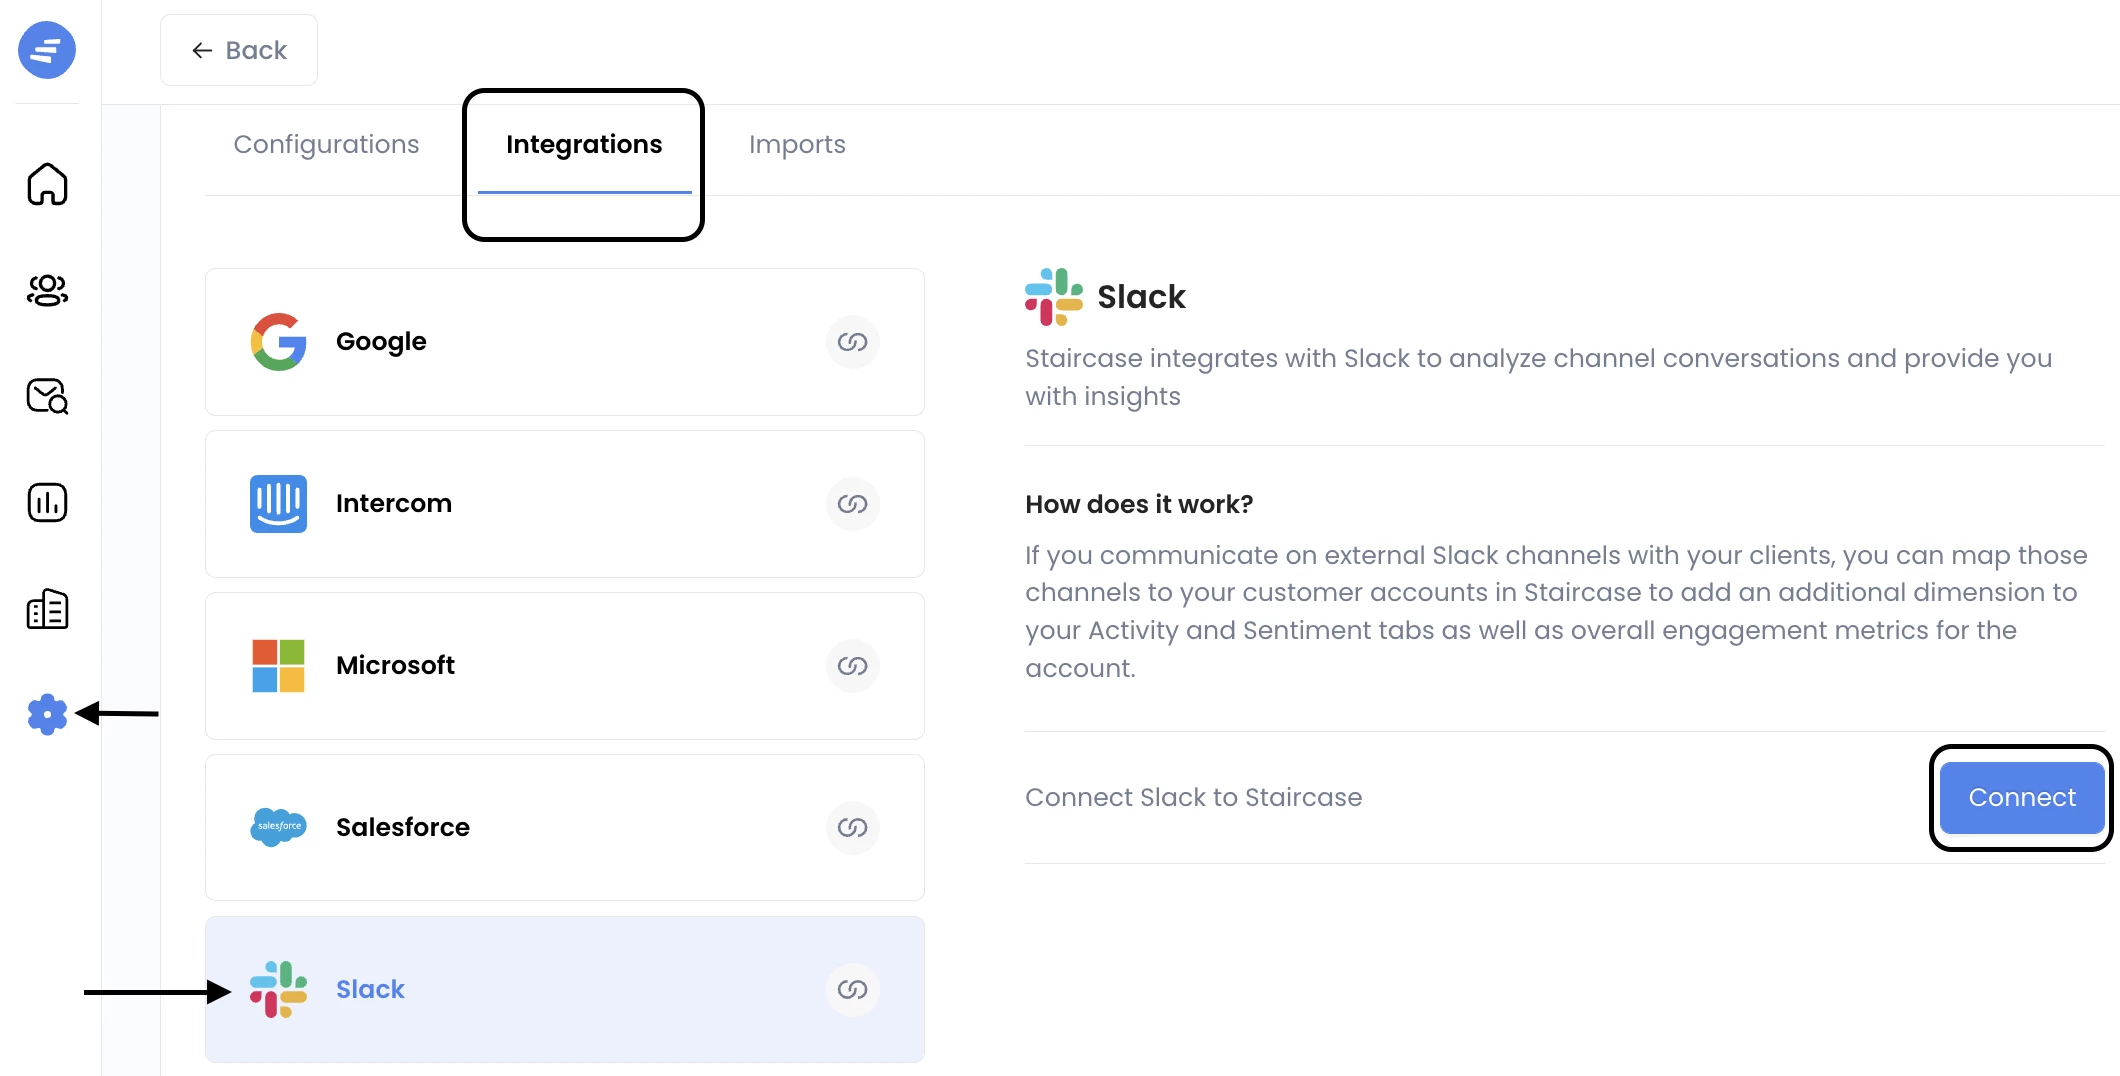Open the building accounts icon
Viewport: 2120px width, 1076px height.
coord(47,609)
